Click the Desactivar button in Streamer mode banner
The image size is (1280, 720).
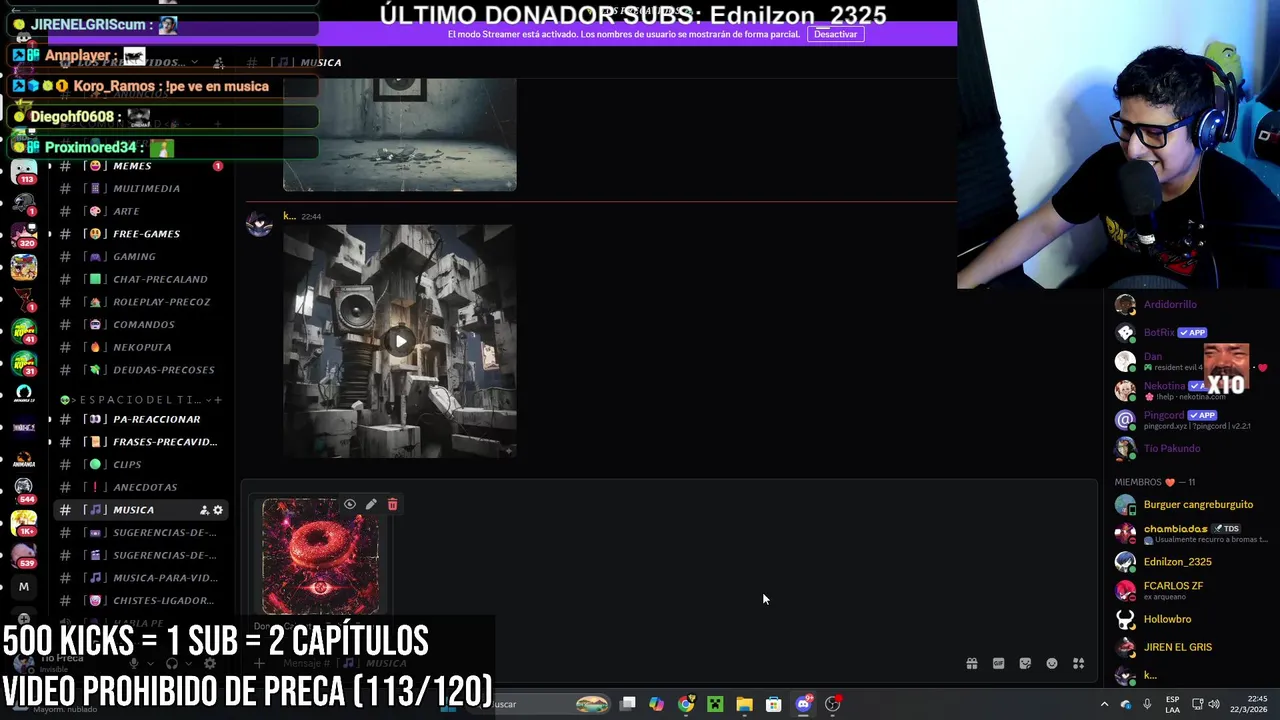[x=835, y=34]
